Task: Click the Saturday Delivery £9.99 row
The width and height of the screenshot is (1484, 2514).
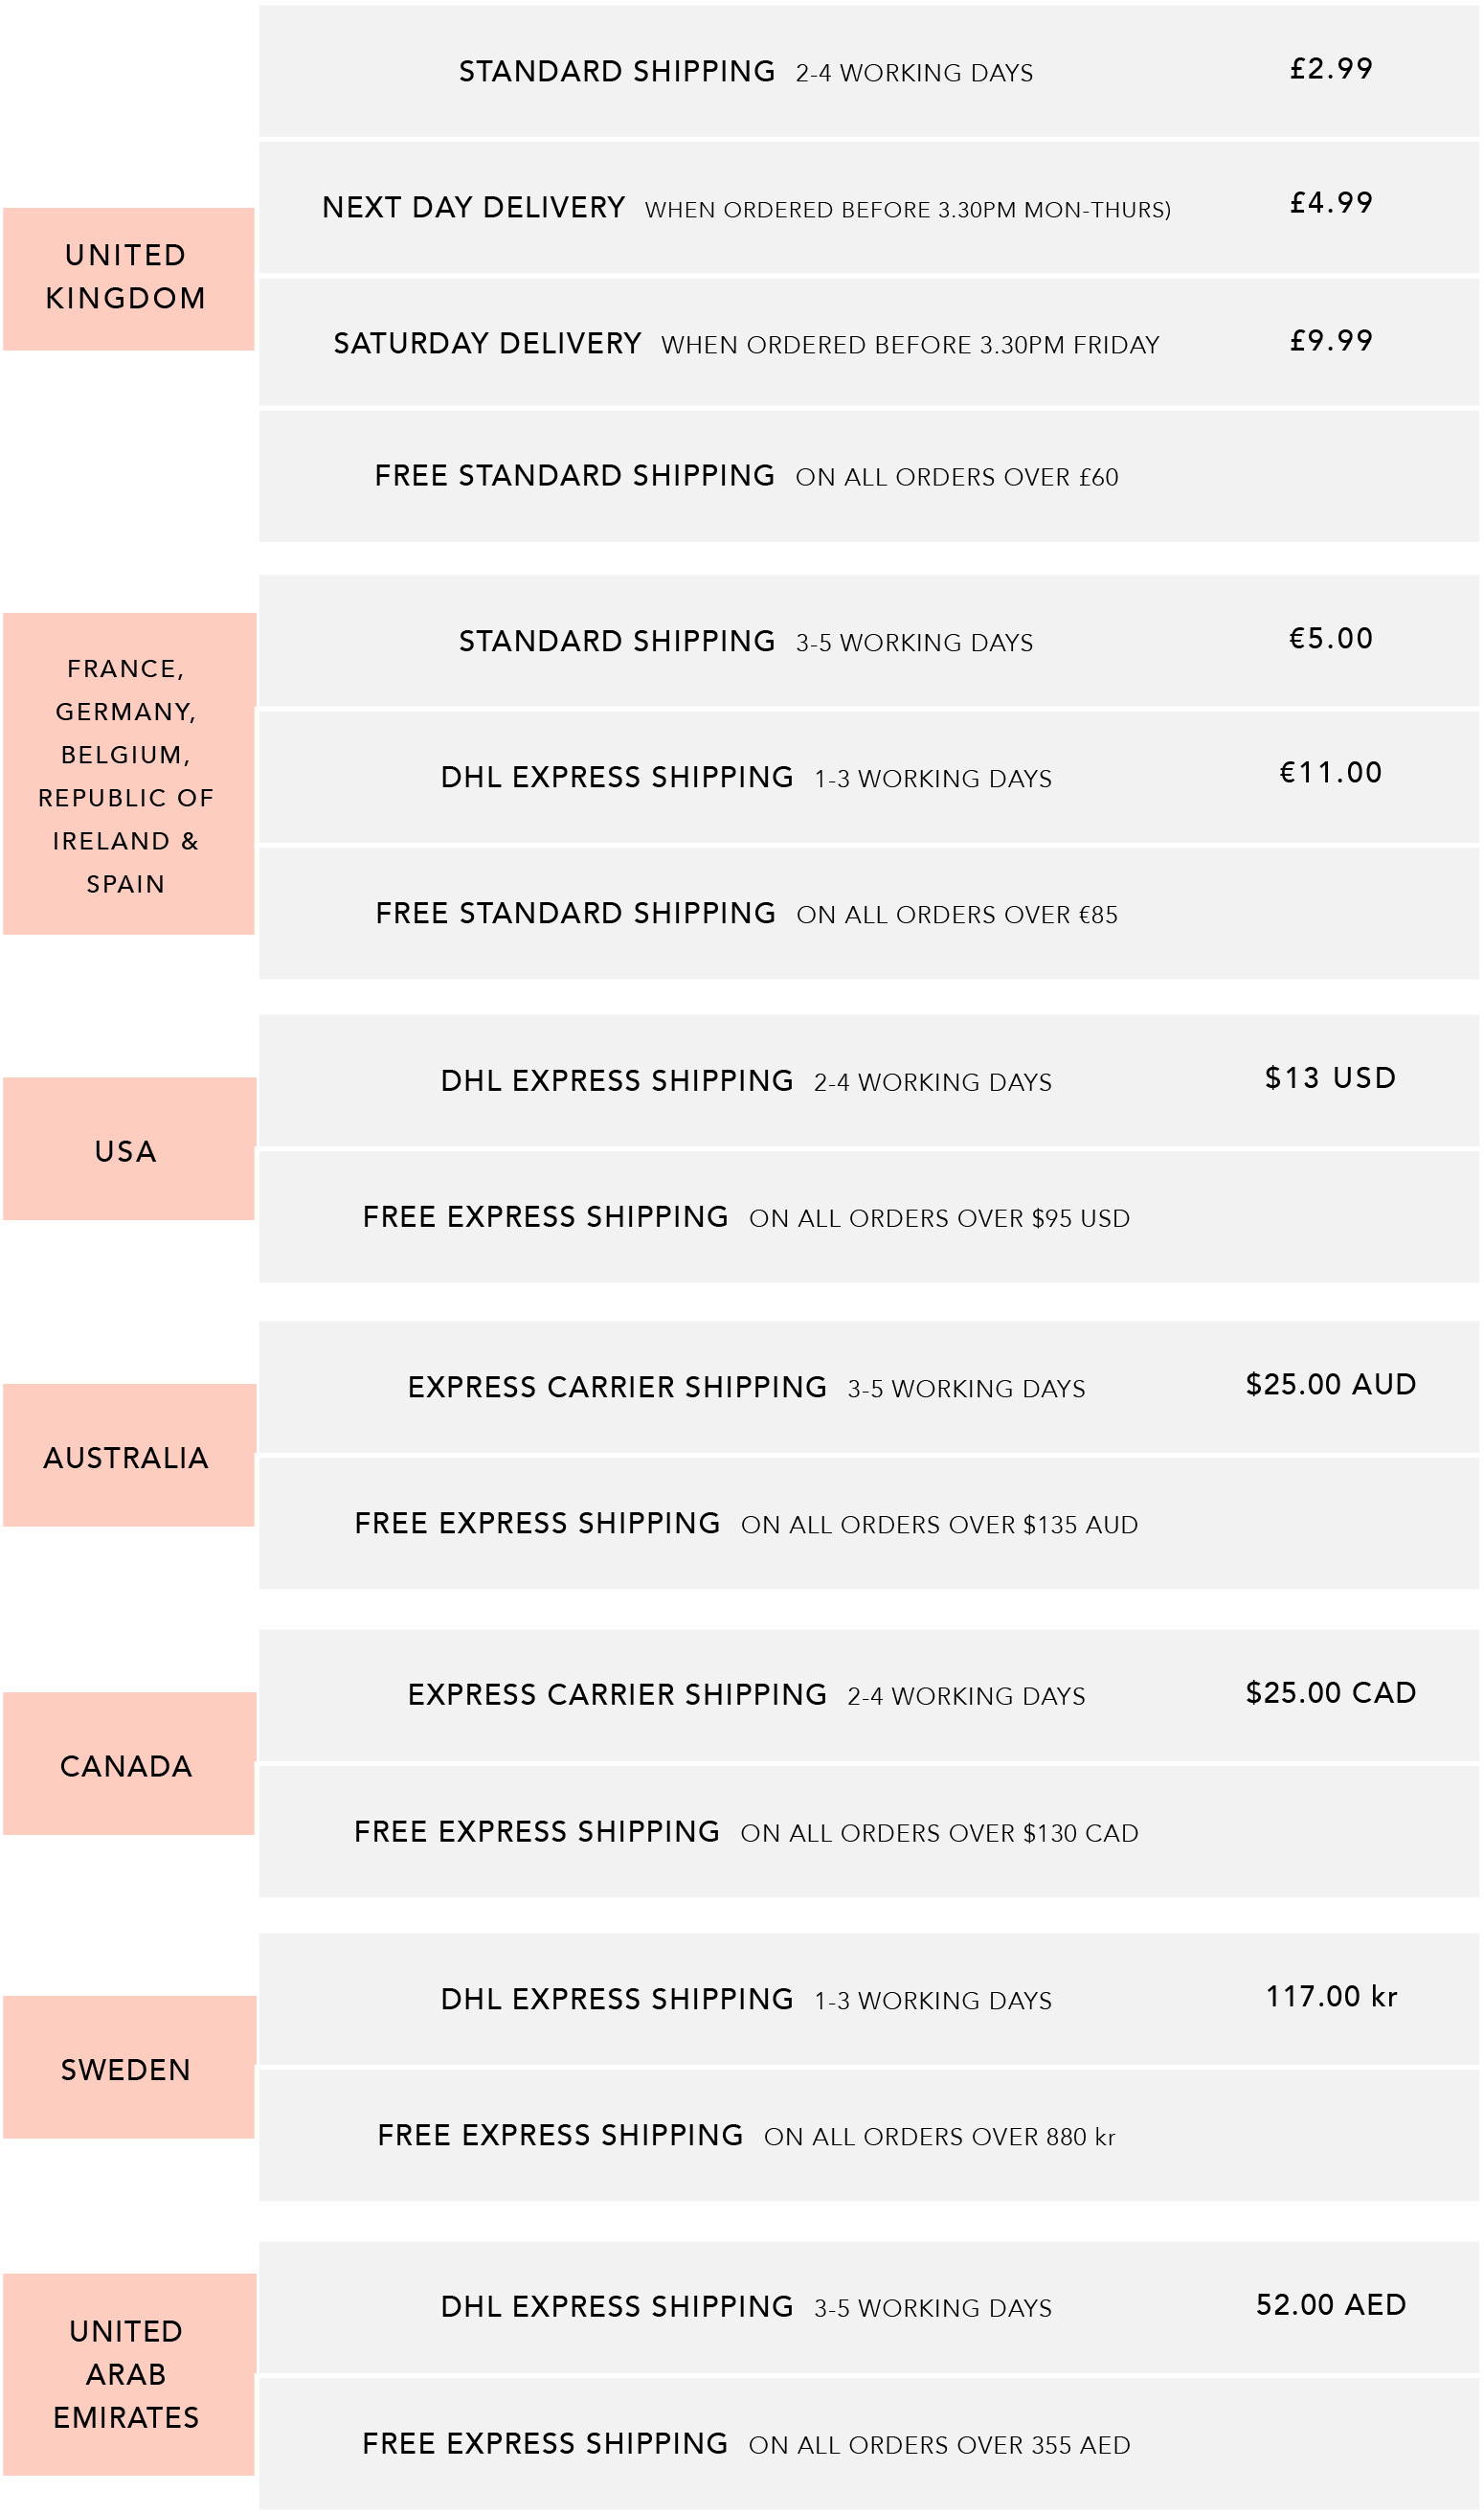Action: pyautogui.click(x=868, y=342)
